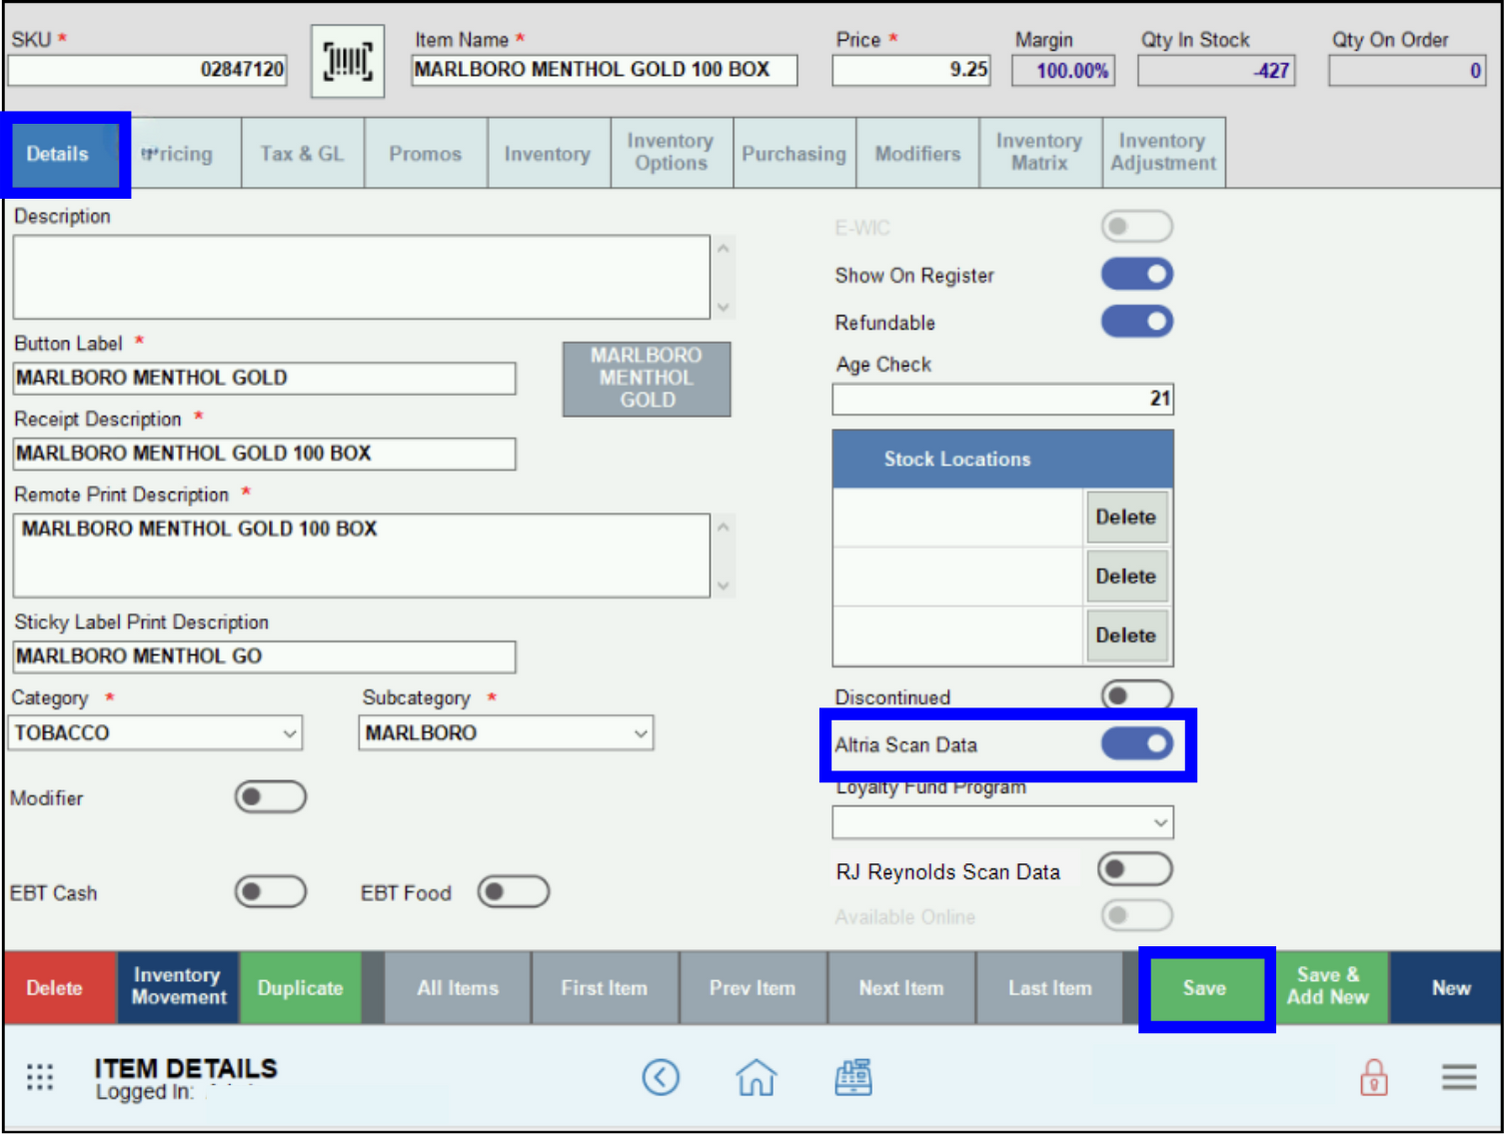Turn on the Modifier switch
The image size is (1506, 1137).
pyautogui.click(x=270, y=797)
